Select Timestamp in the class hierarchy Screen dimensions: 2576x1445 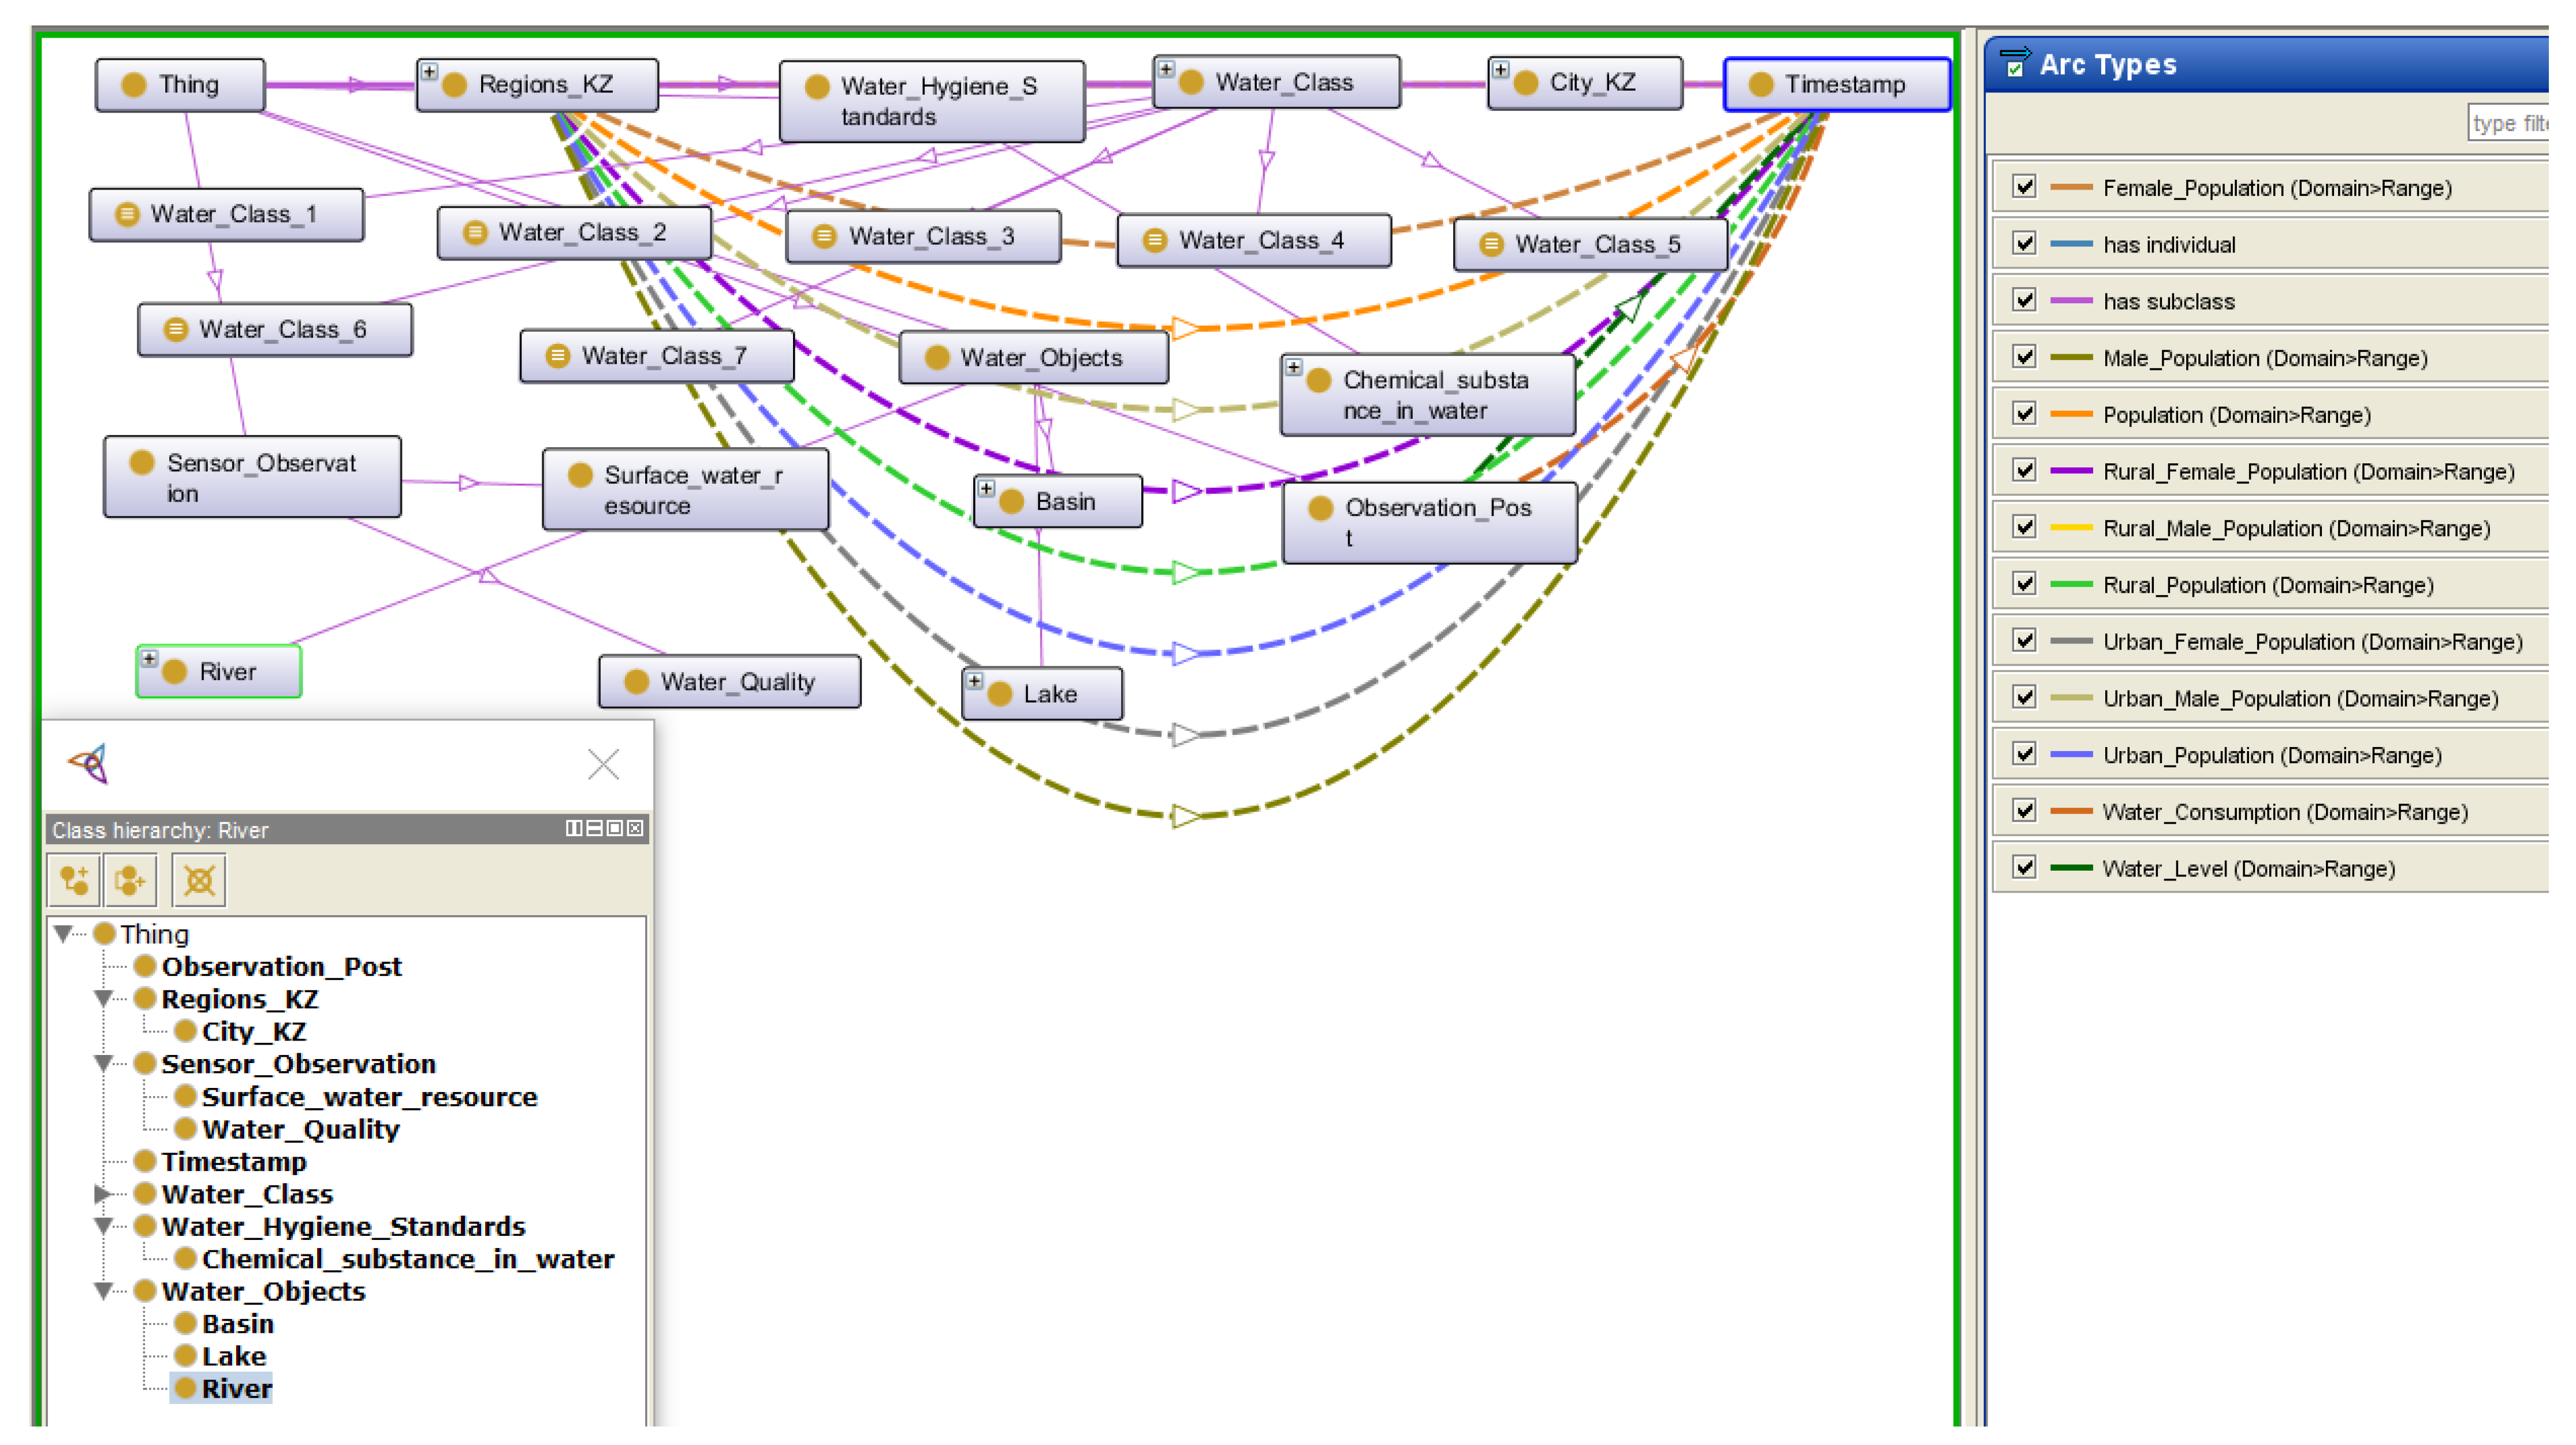233,1162
